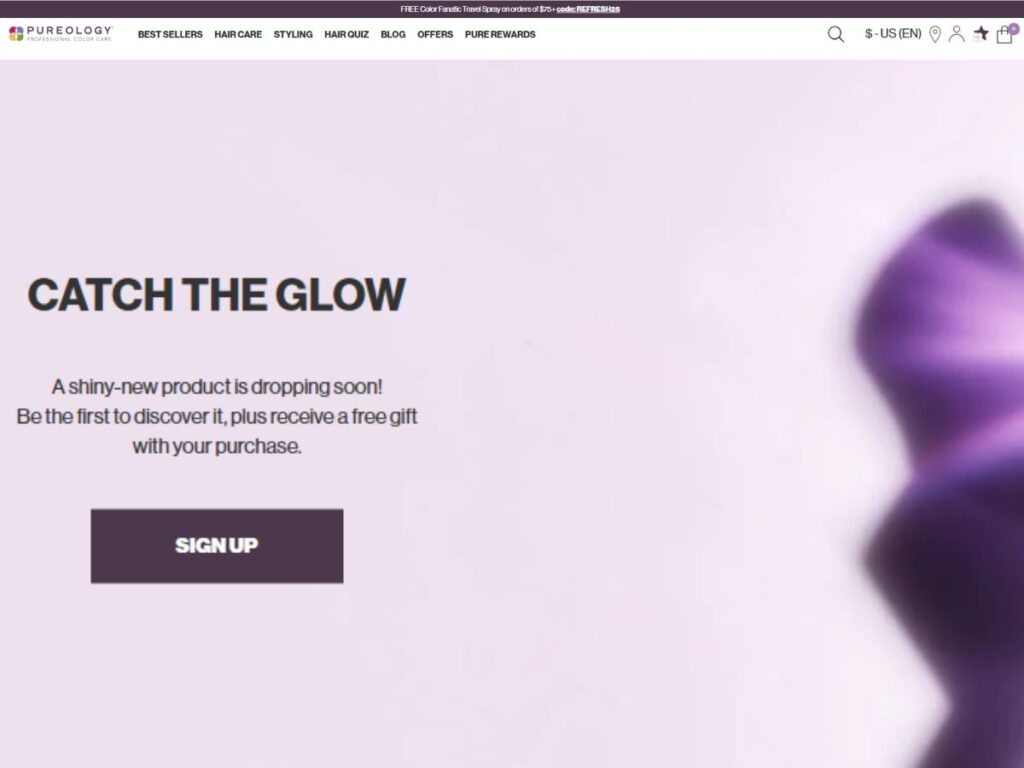Image resolution: width=1024 pixels, height=768 pixels.
Task: Click the Sign Up button
Action: 217,546
